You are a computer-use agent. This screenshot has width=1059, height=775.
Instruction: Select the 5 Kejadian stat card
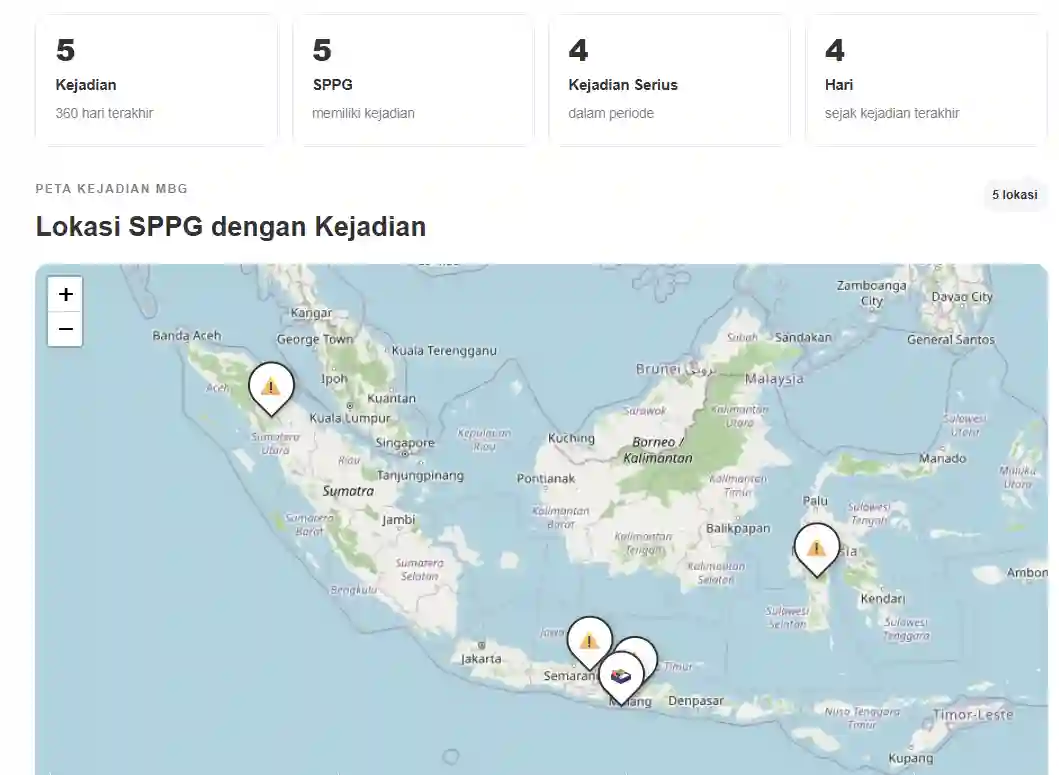click(156, 80)
